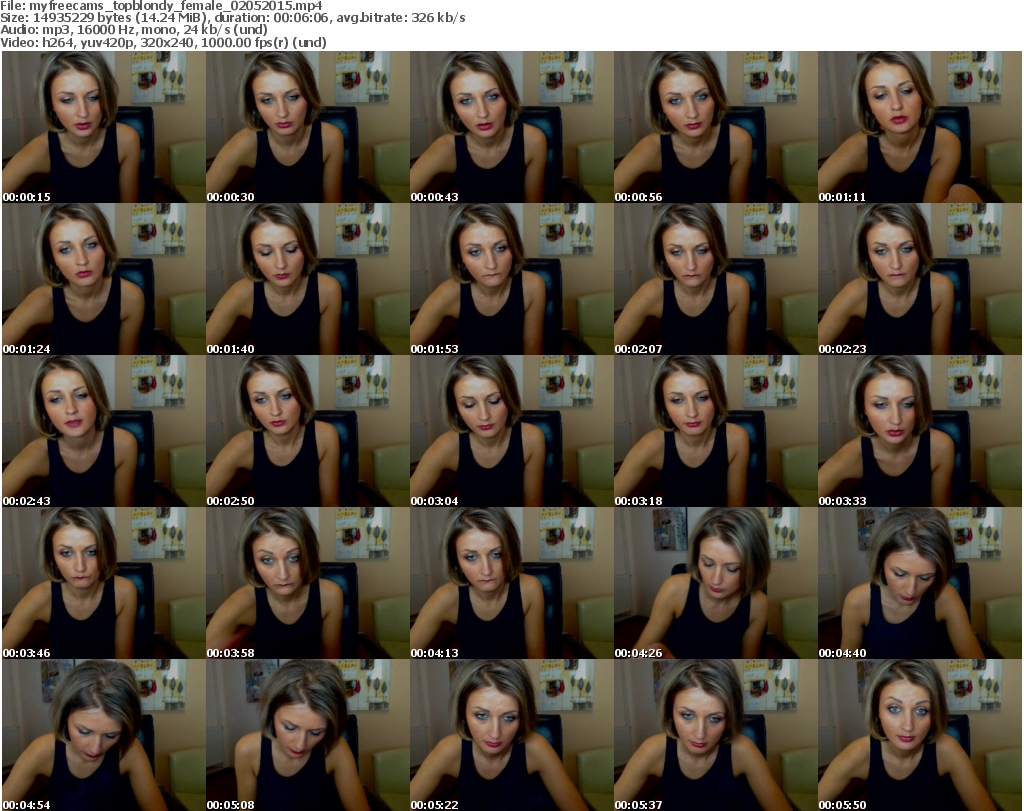Select the Video line reading h264, yuv420p

point(163,42)
